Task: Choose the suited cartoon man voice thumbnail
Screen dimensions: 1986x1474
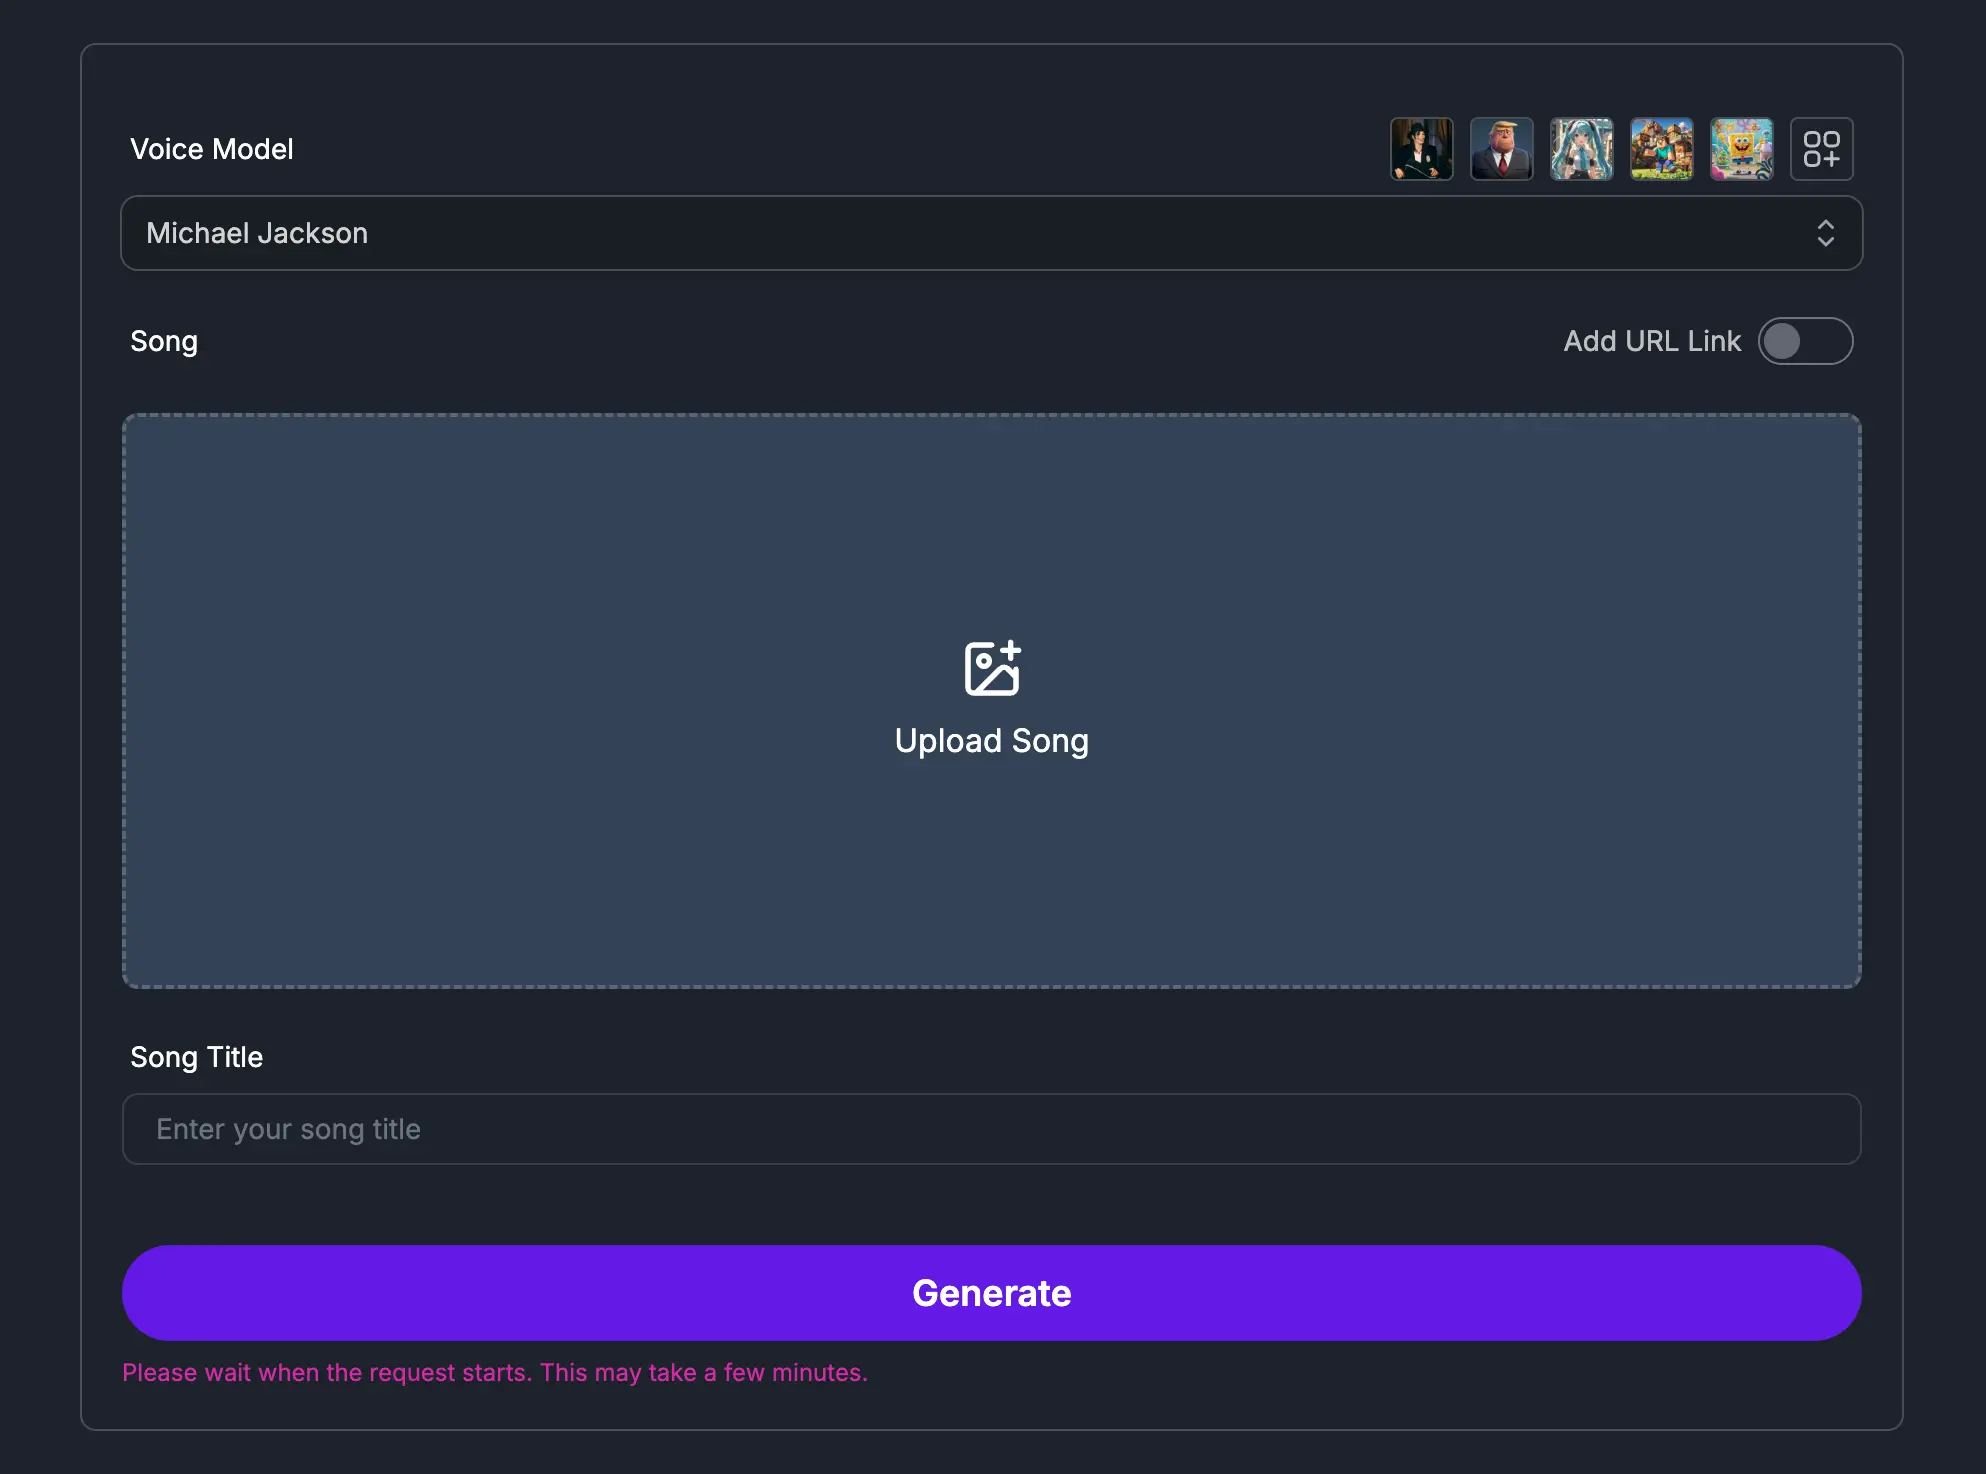Action: click(1501, 149)
